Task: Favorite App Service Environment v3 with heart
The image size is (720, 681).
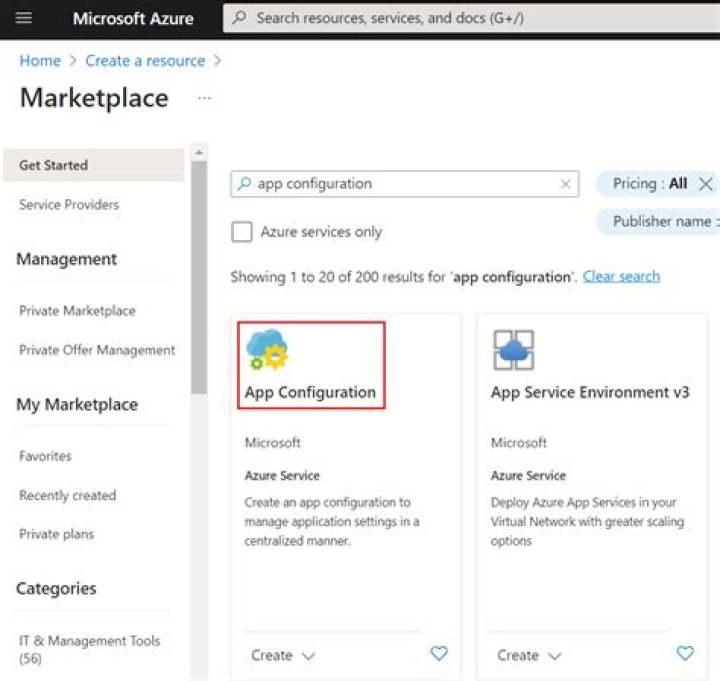Action: (685, 654)
